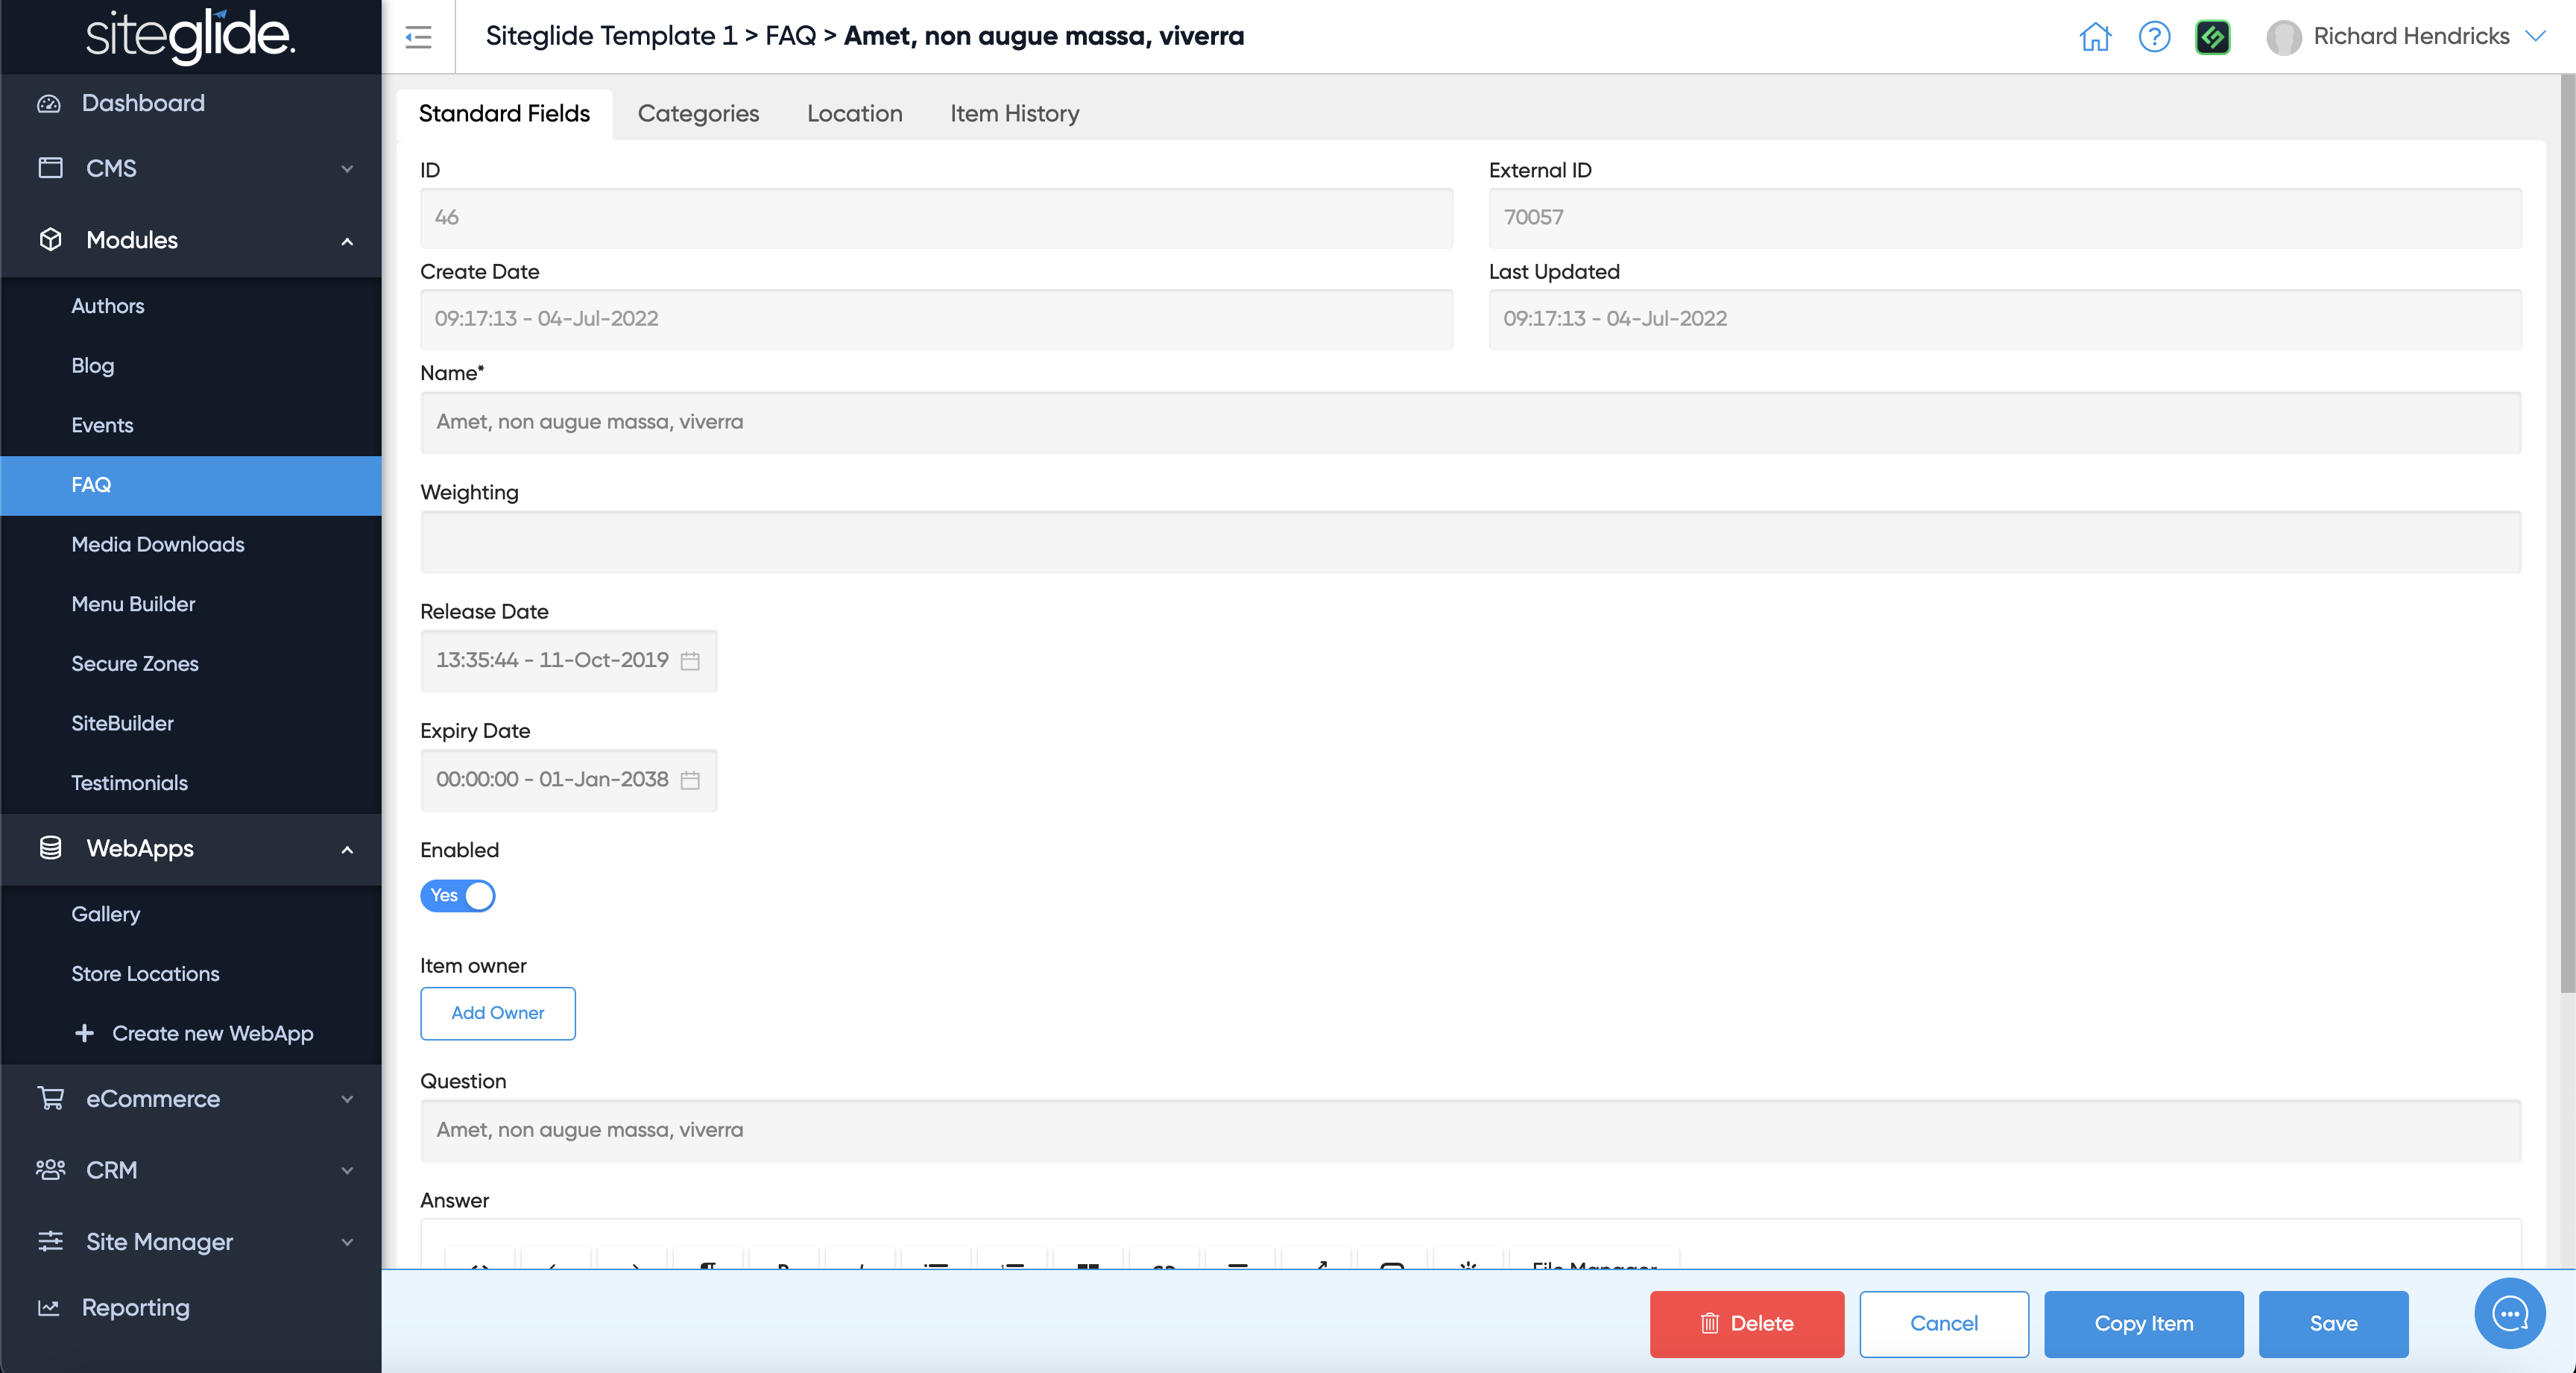Click the Dashboard gauge icon

coord(49,103)
